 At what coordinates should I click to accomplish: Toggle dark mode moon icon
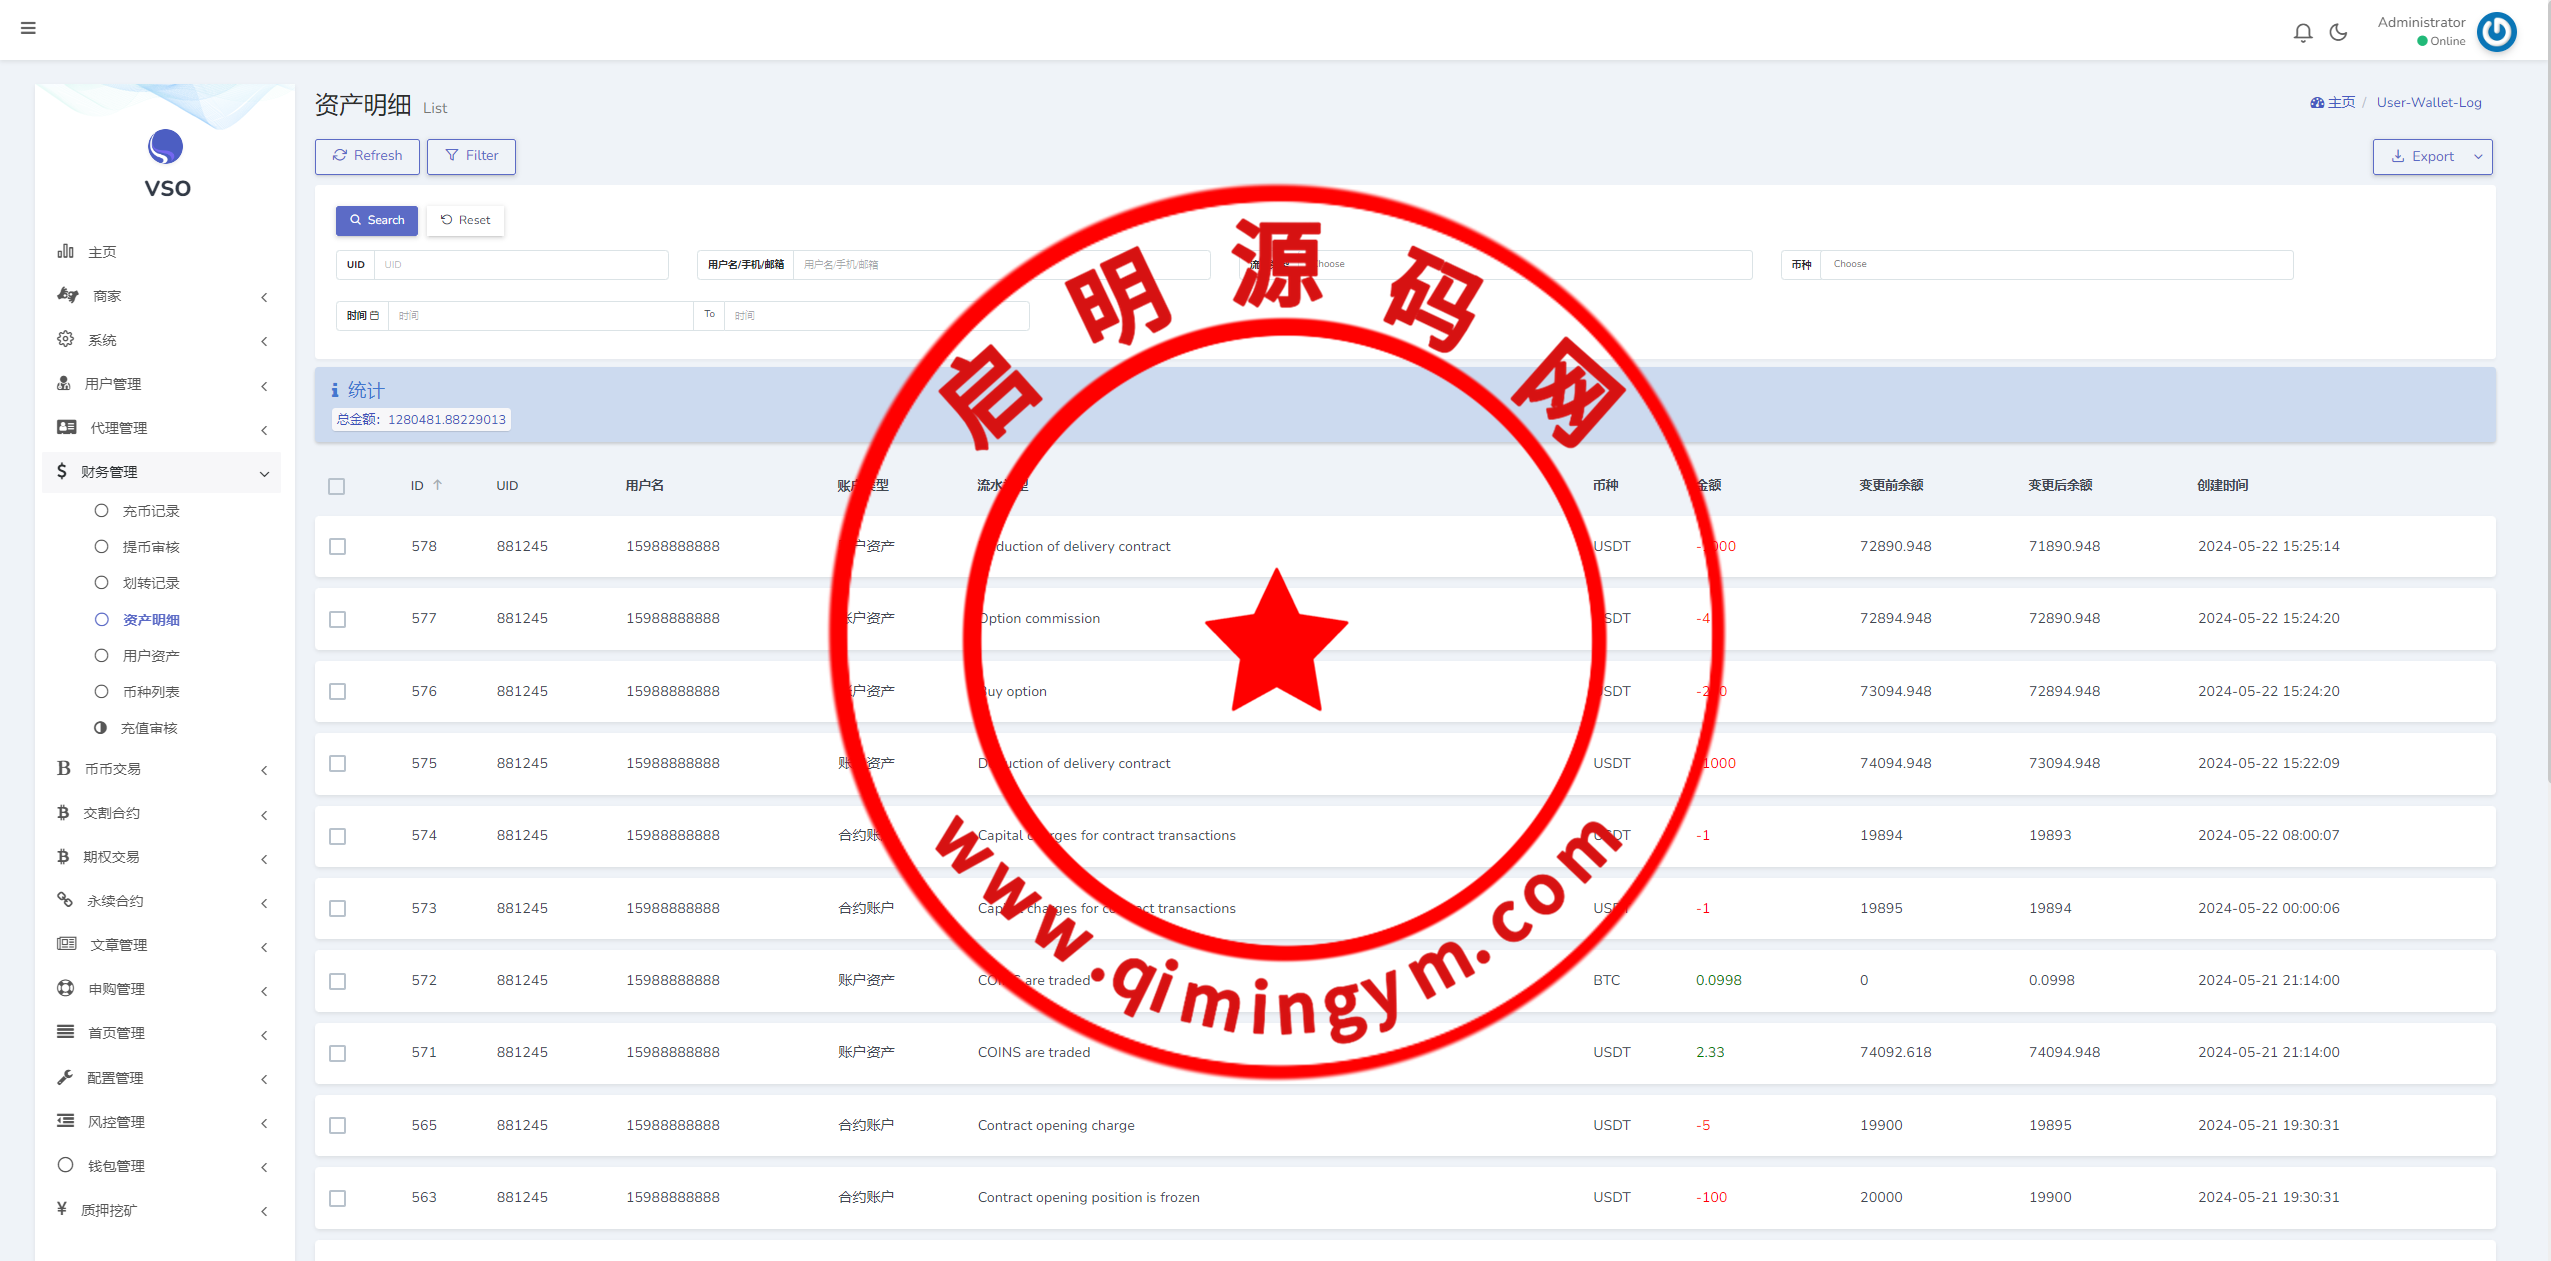2338,33
